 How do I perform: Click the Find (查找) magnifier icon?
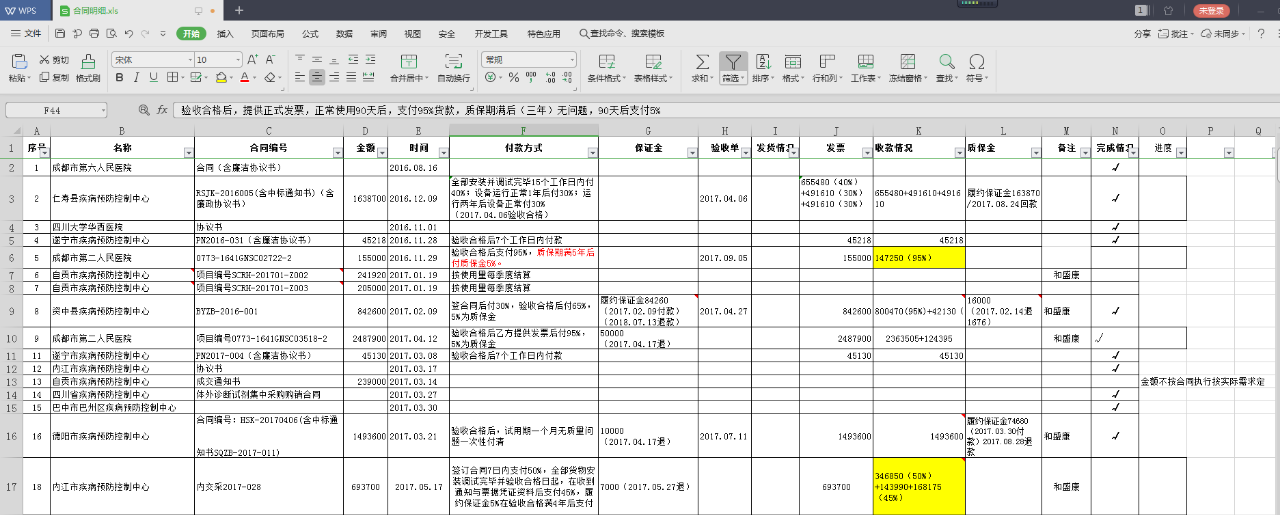click(945, 61)
